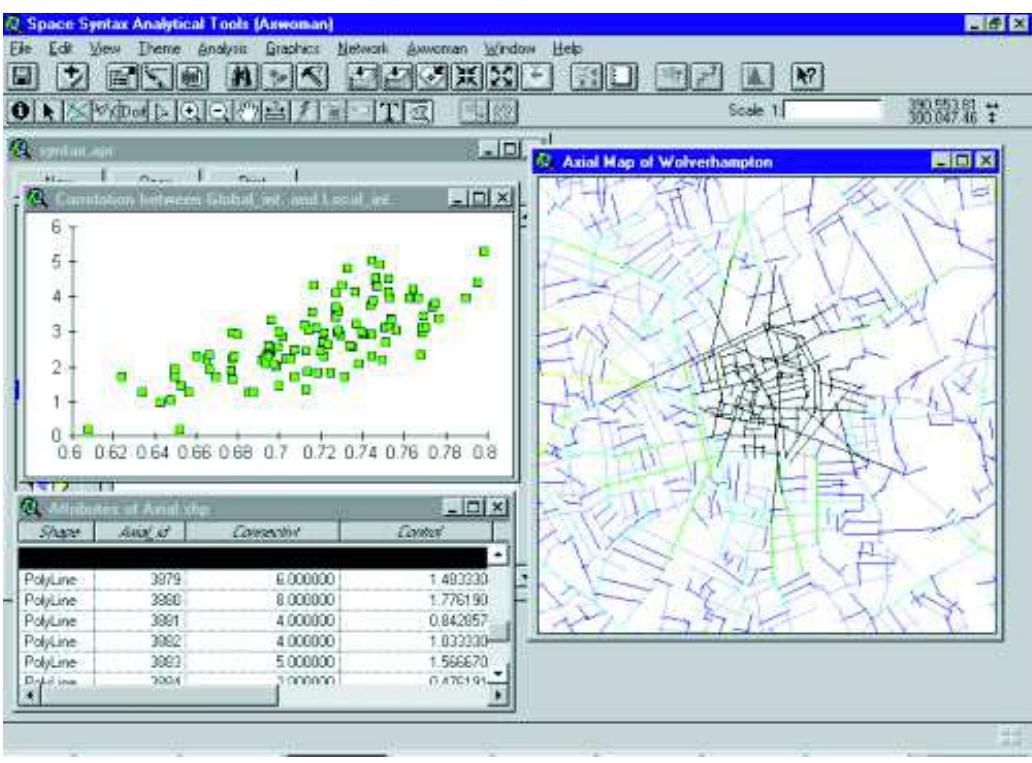
Task: Click into the Scale input field
Action: (832, 110)
